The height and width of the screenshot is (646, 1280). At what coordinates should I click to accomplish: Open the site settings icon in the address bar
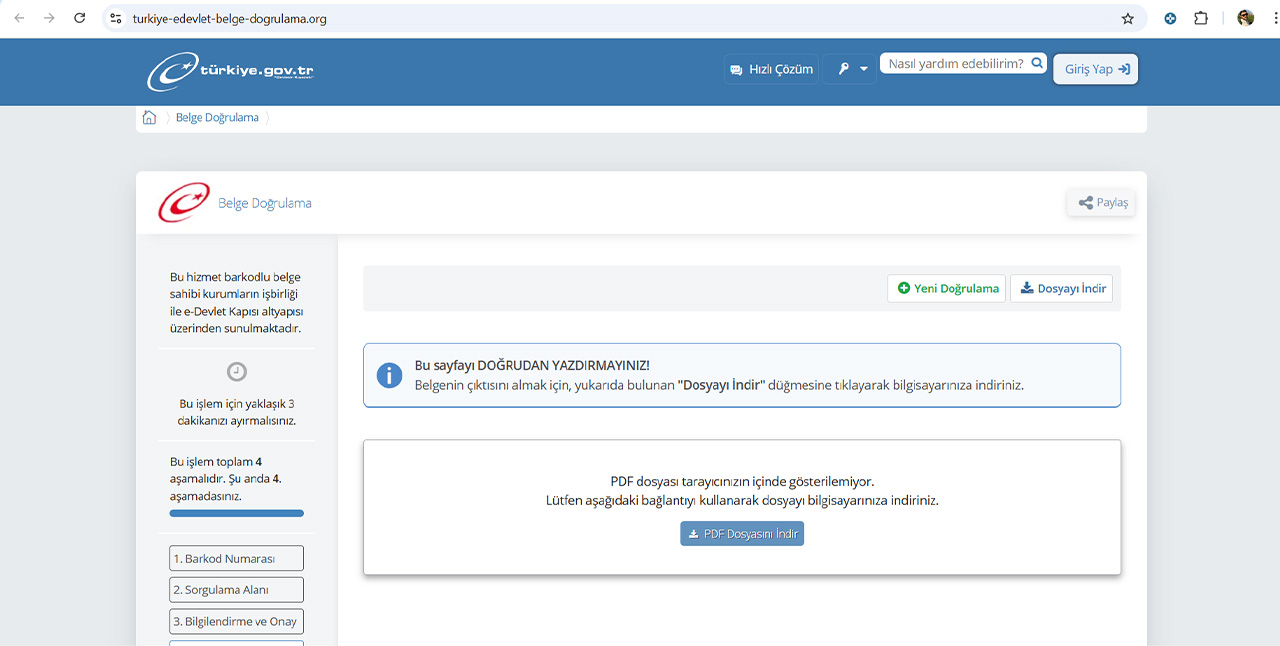point(115,17)
